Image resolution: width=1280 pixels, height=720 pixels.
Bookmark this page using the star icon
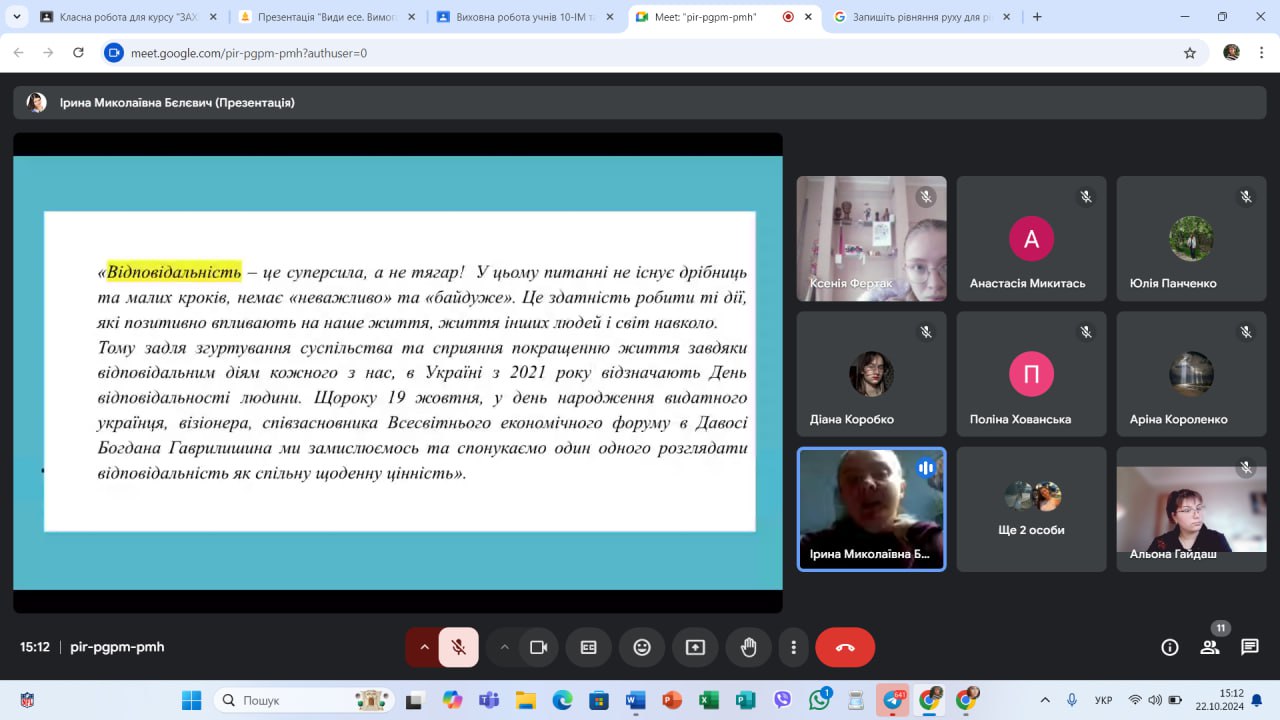1190,53
